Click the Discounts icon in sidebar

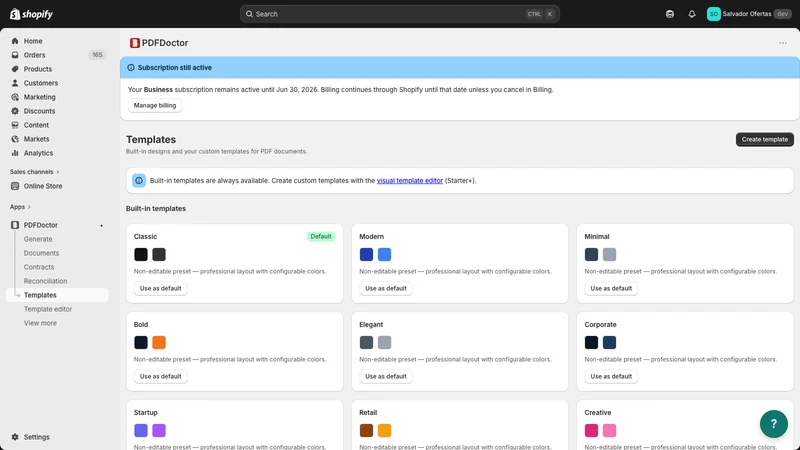[15, 111]
